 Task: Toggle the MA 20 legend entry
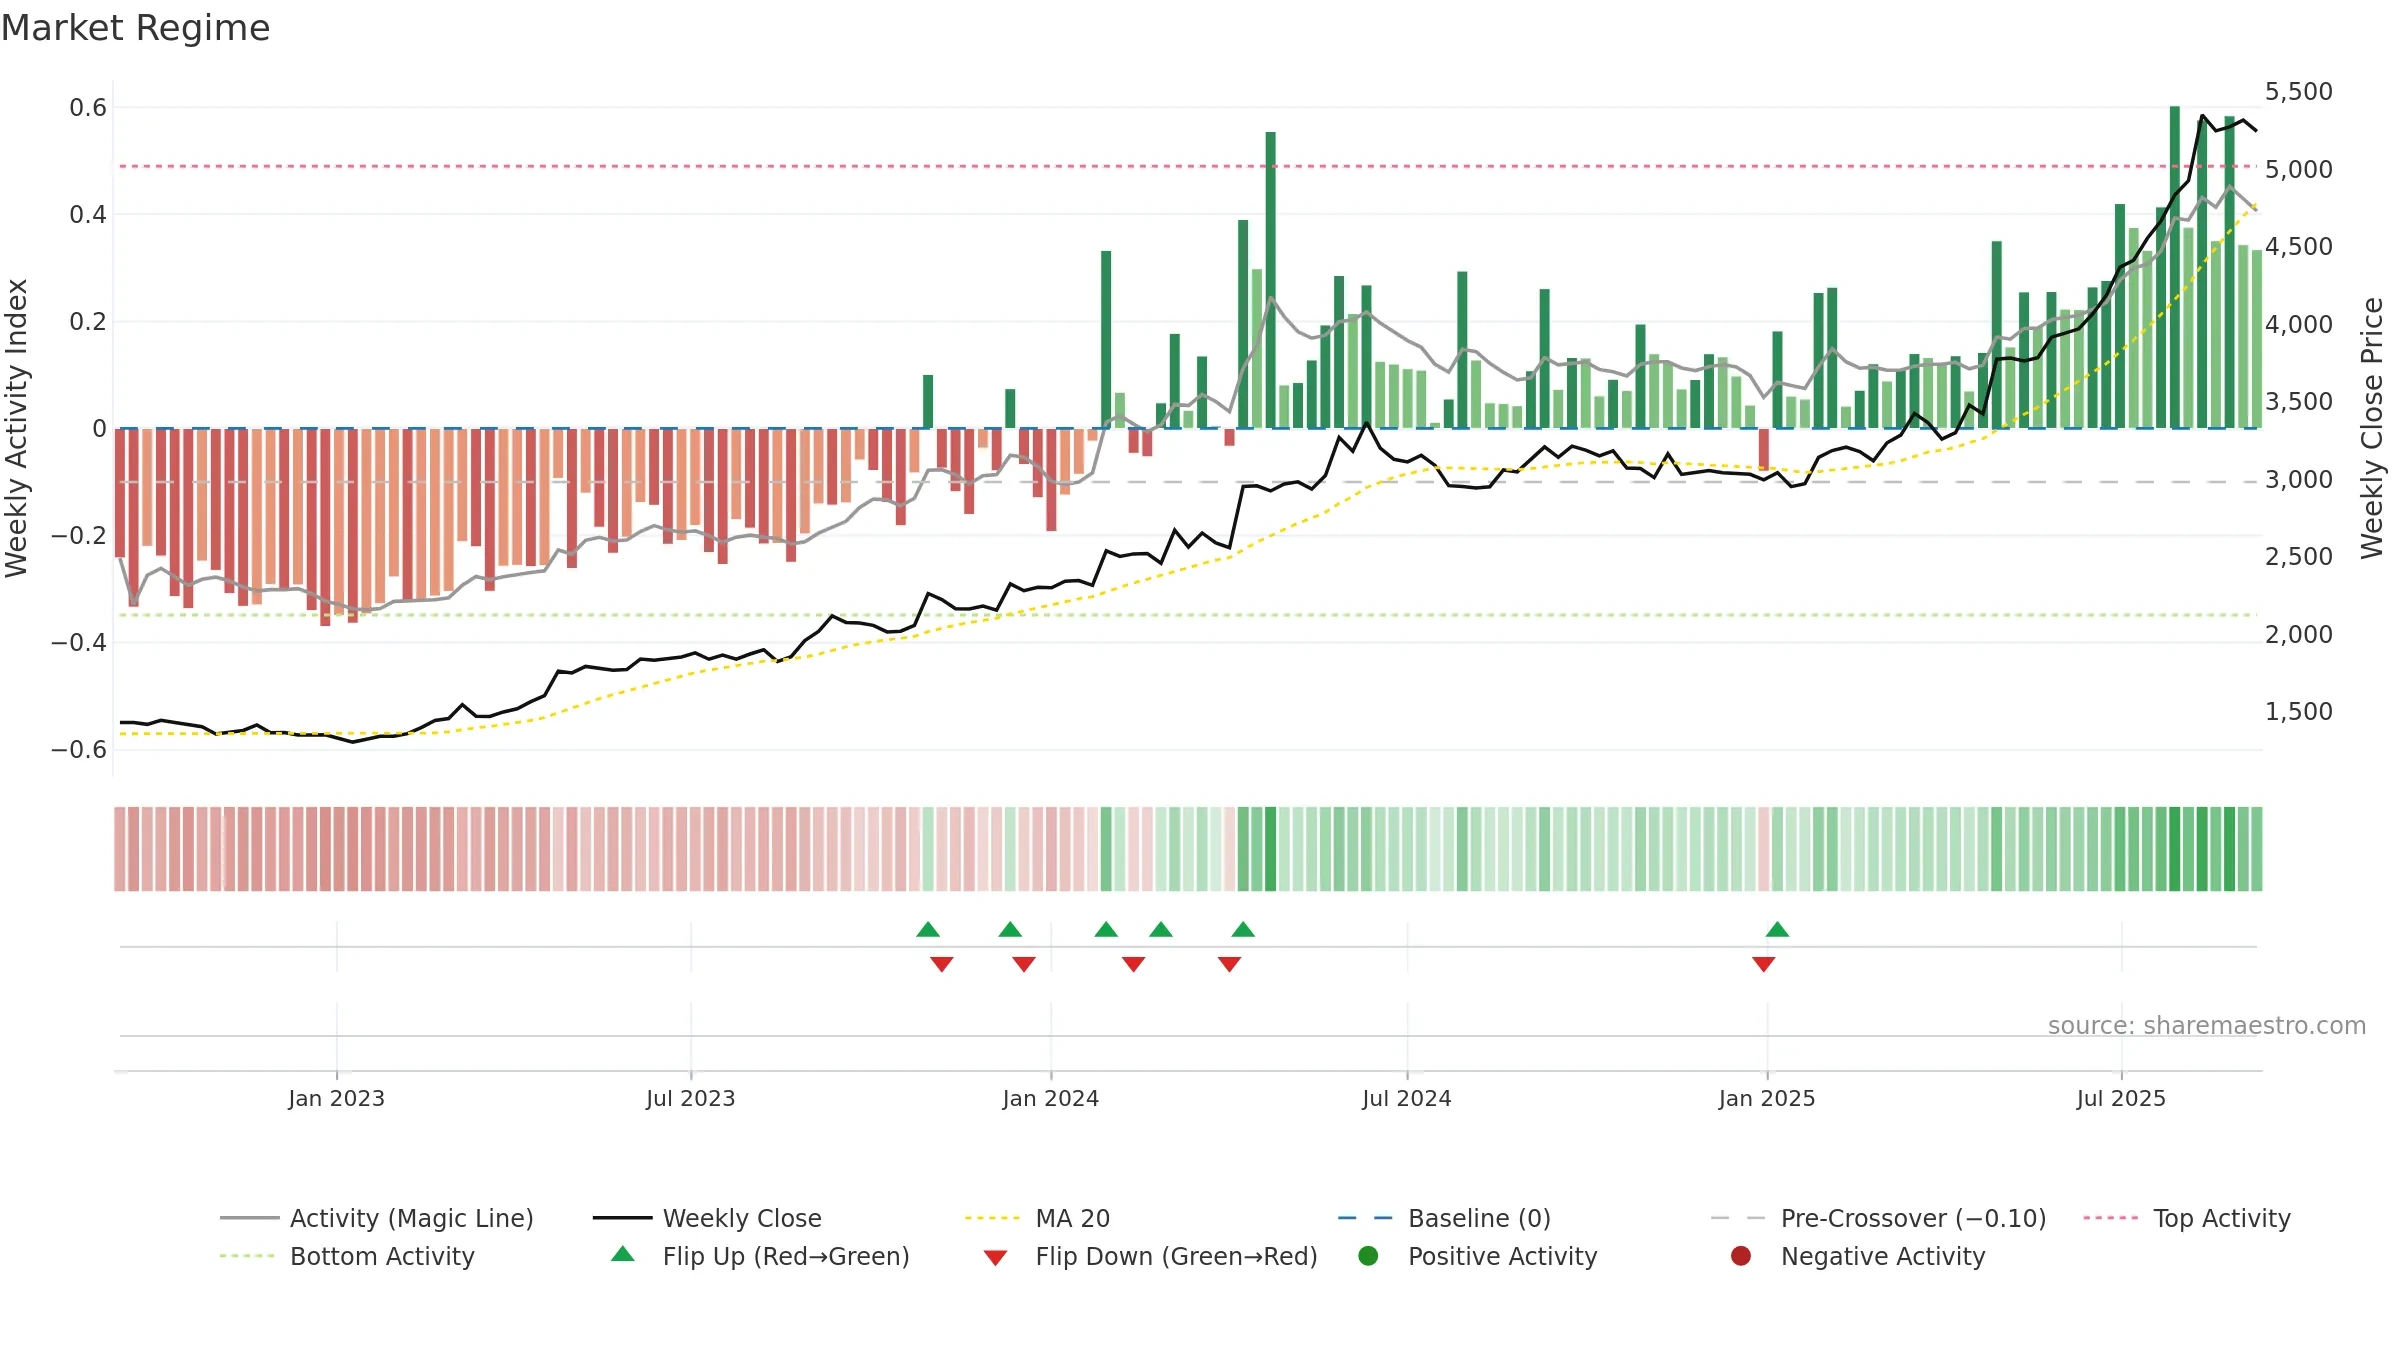(1037, 1218)
